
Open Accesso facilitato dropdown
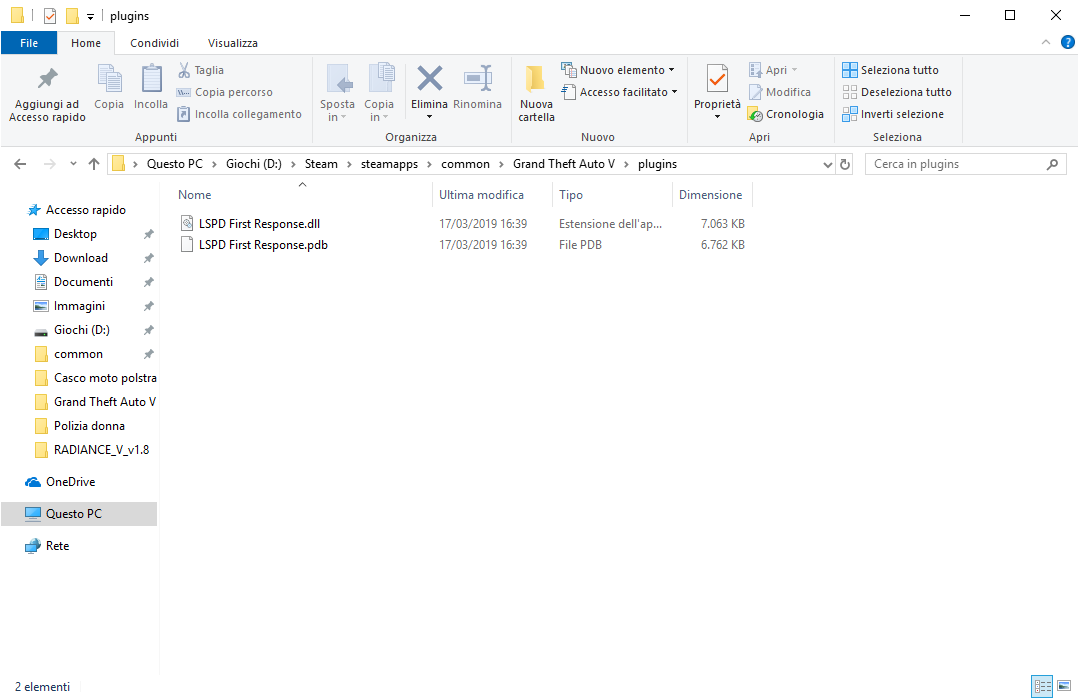pos(674,92)
